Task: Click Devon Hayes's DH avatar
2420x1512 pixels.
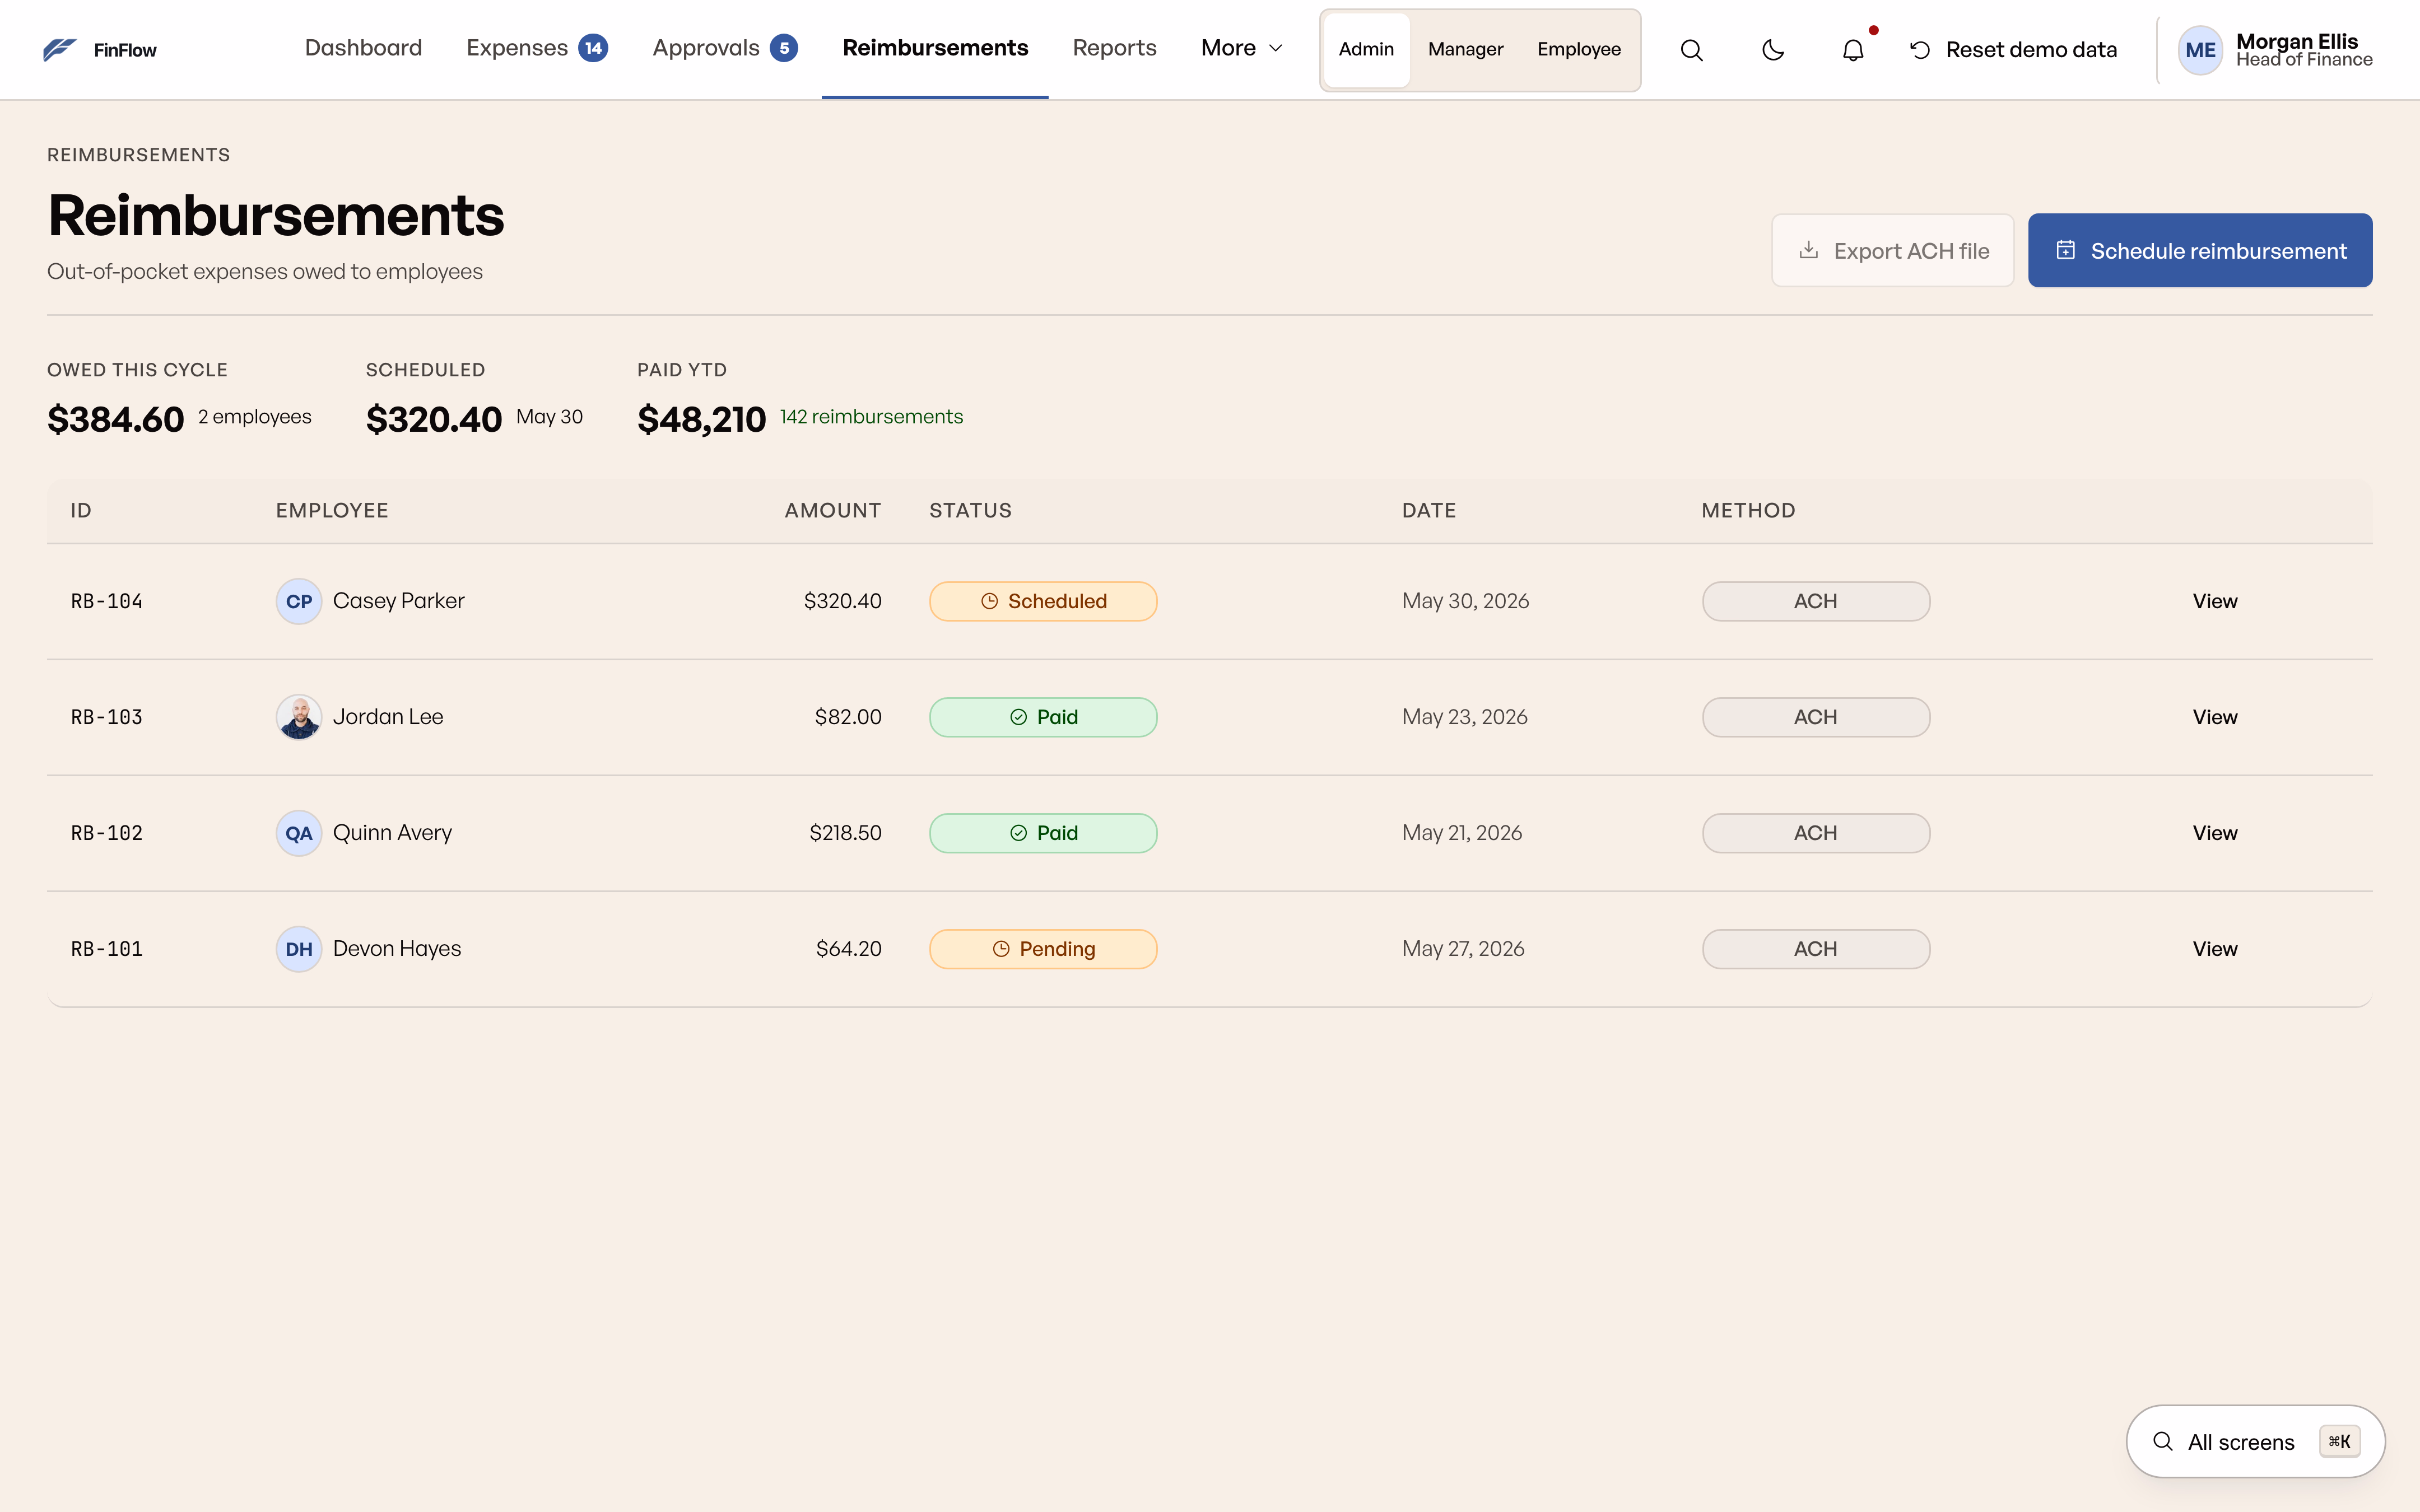Action: pos(299,949)
